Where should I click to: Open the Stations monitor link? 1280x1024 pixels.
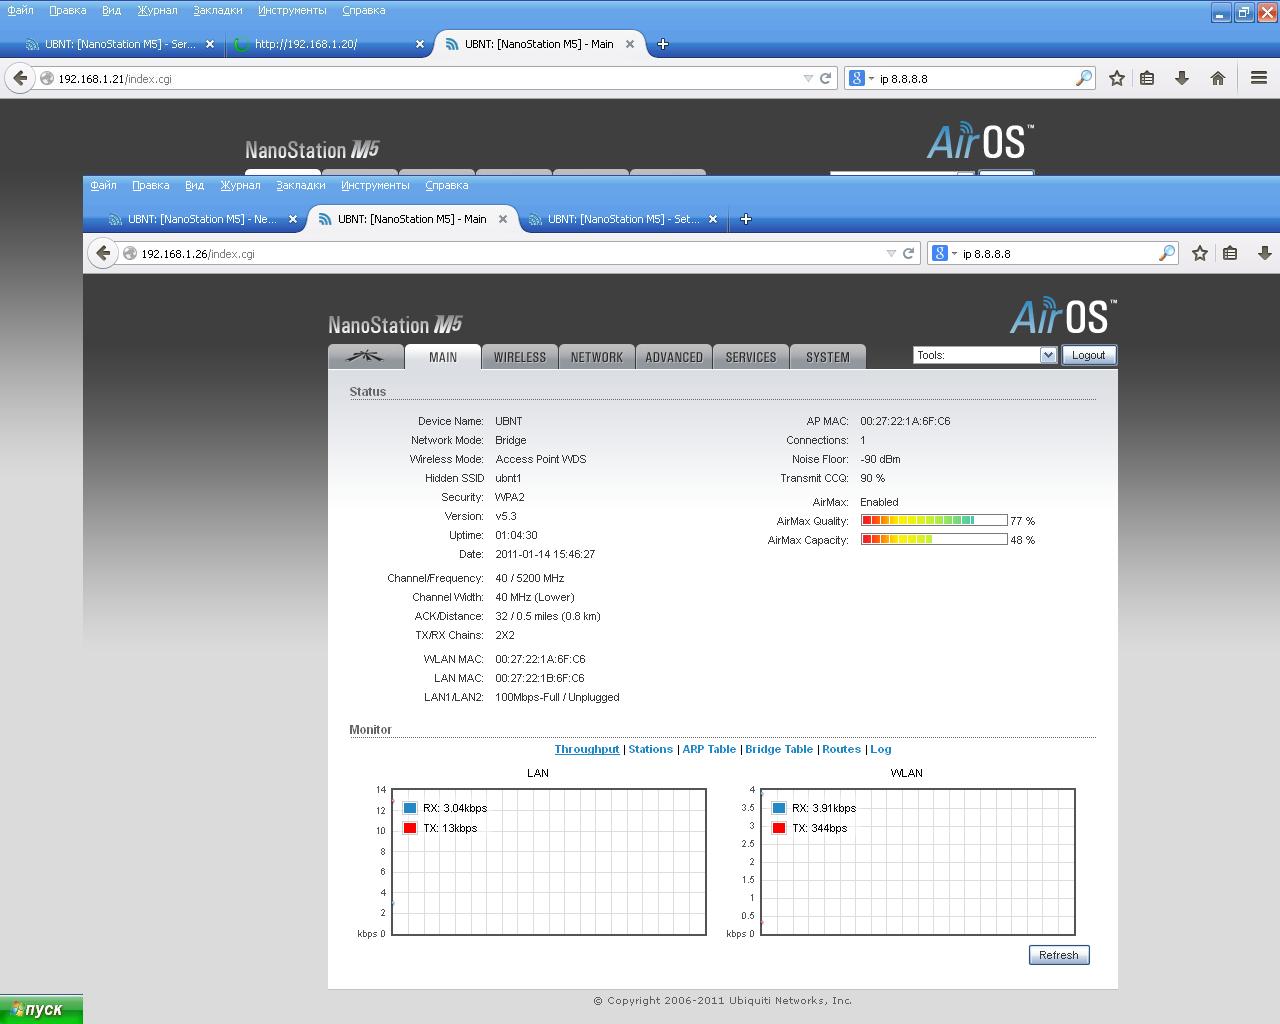click(x=650, y=749)
